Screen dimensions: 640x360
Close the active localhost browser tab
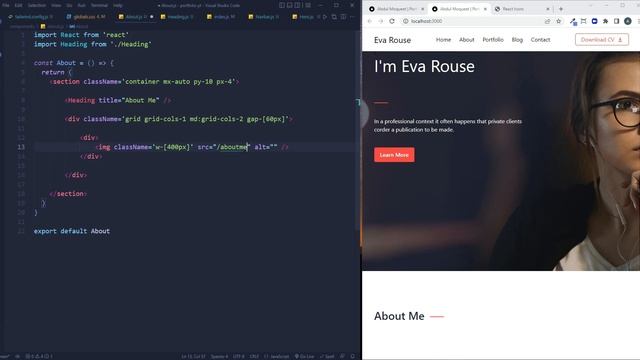click(x=485, y=9)
